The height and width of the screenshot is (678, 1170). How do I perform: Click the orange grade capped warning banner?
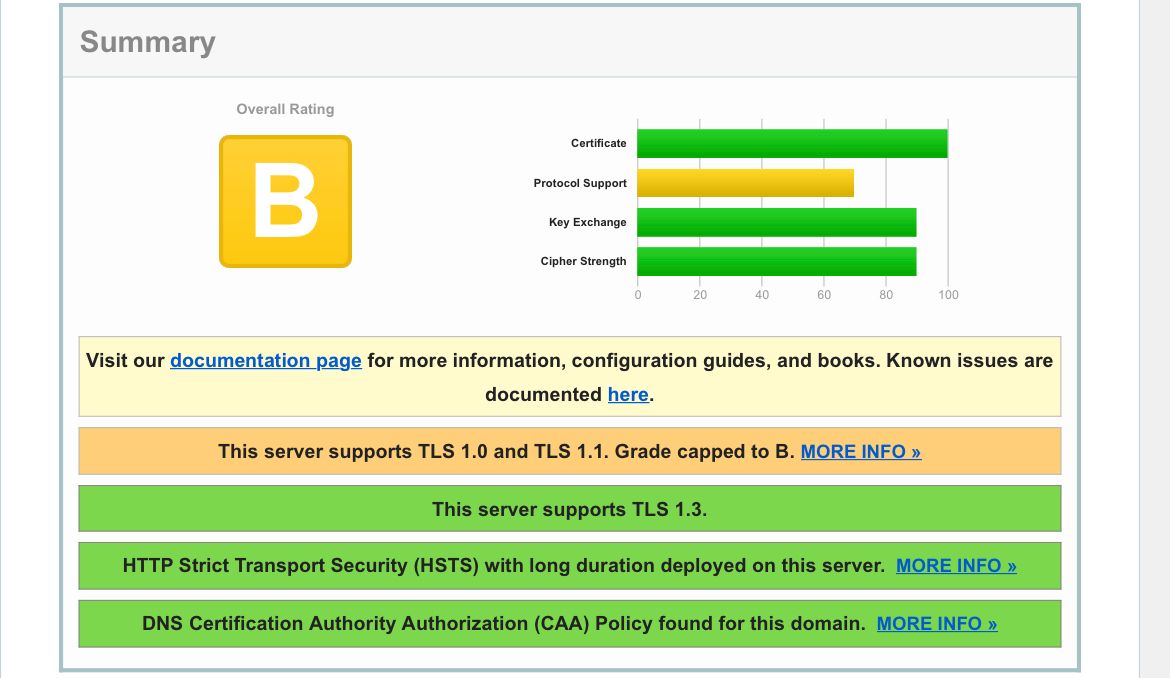pyautogui.click(x=570, y=451)
